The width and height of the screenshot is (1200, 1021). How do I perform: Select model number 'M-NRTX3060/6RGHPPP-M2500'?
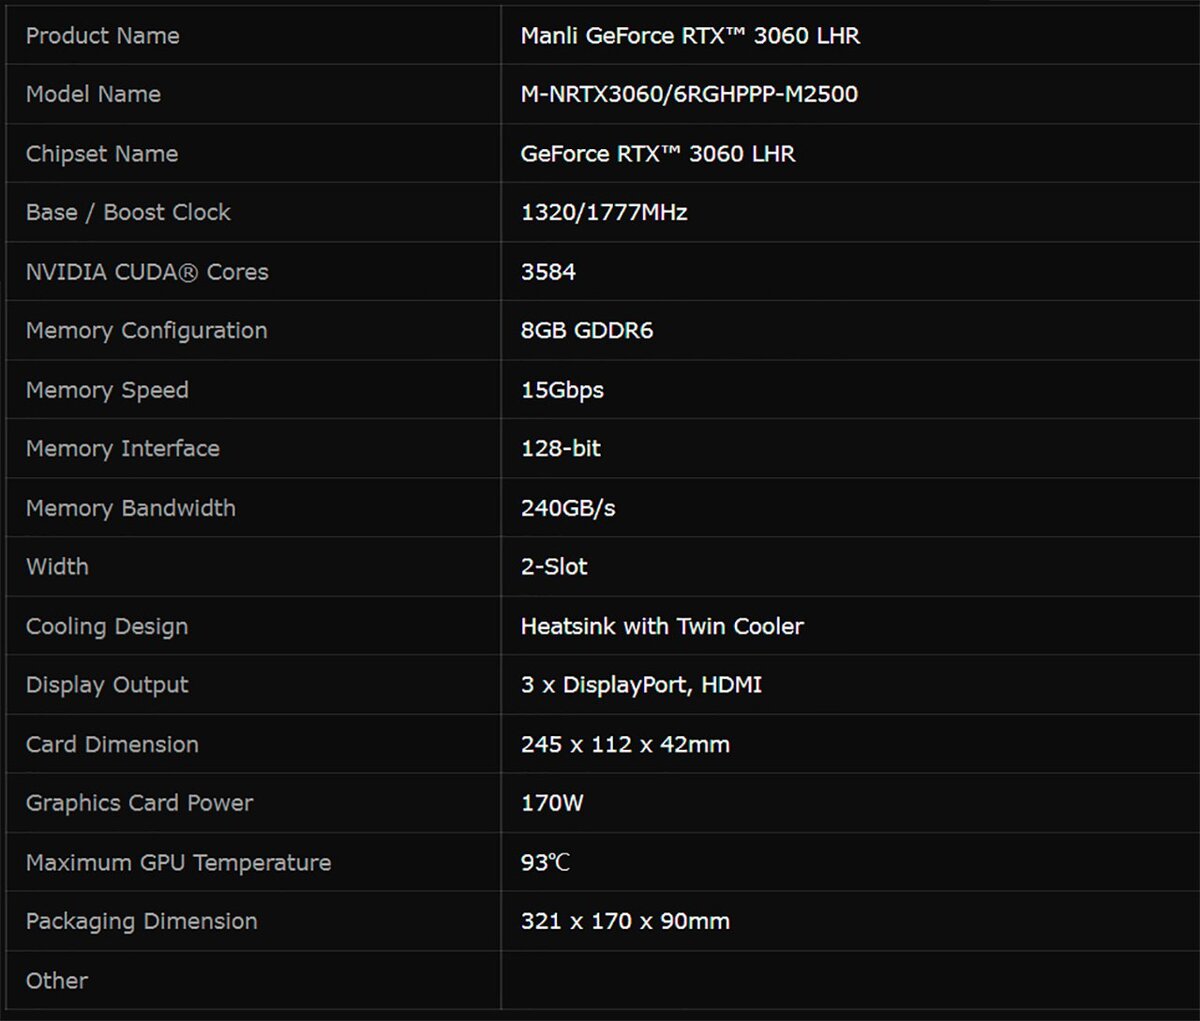(689, 94)
